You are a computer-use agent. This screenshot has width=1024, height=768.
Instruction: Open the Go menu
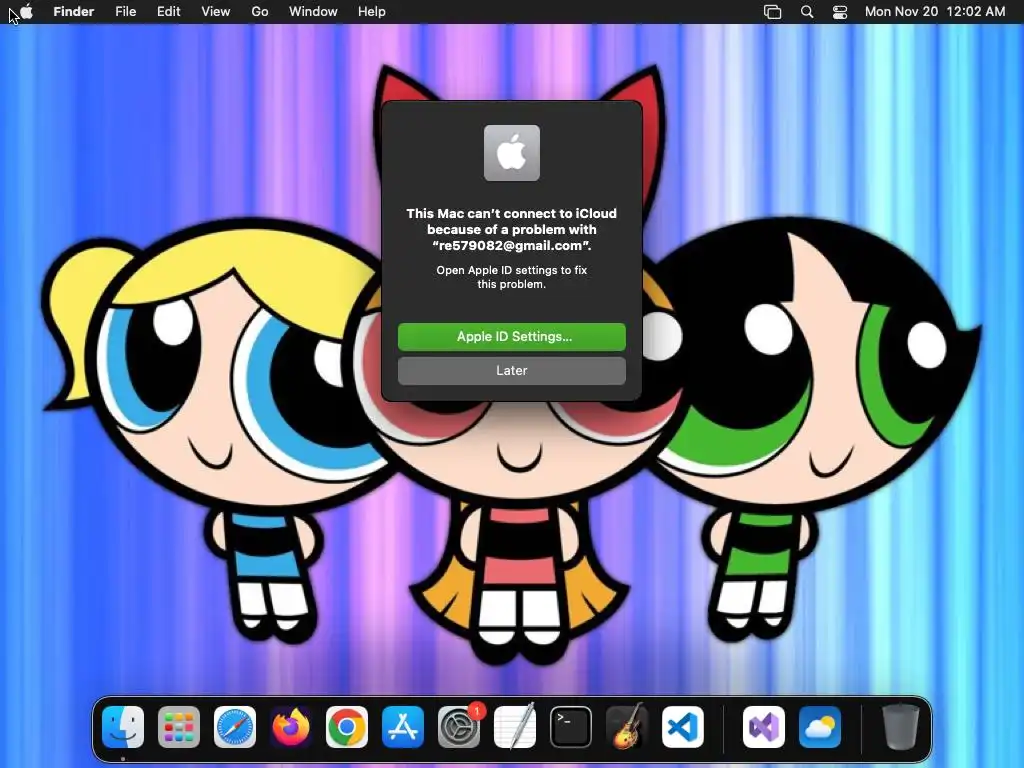[260, 12]
